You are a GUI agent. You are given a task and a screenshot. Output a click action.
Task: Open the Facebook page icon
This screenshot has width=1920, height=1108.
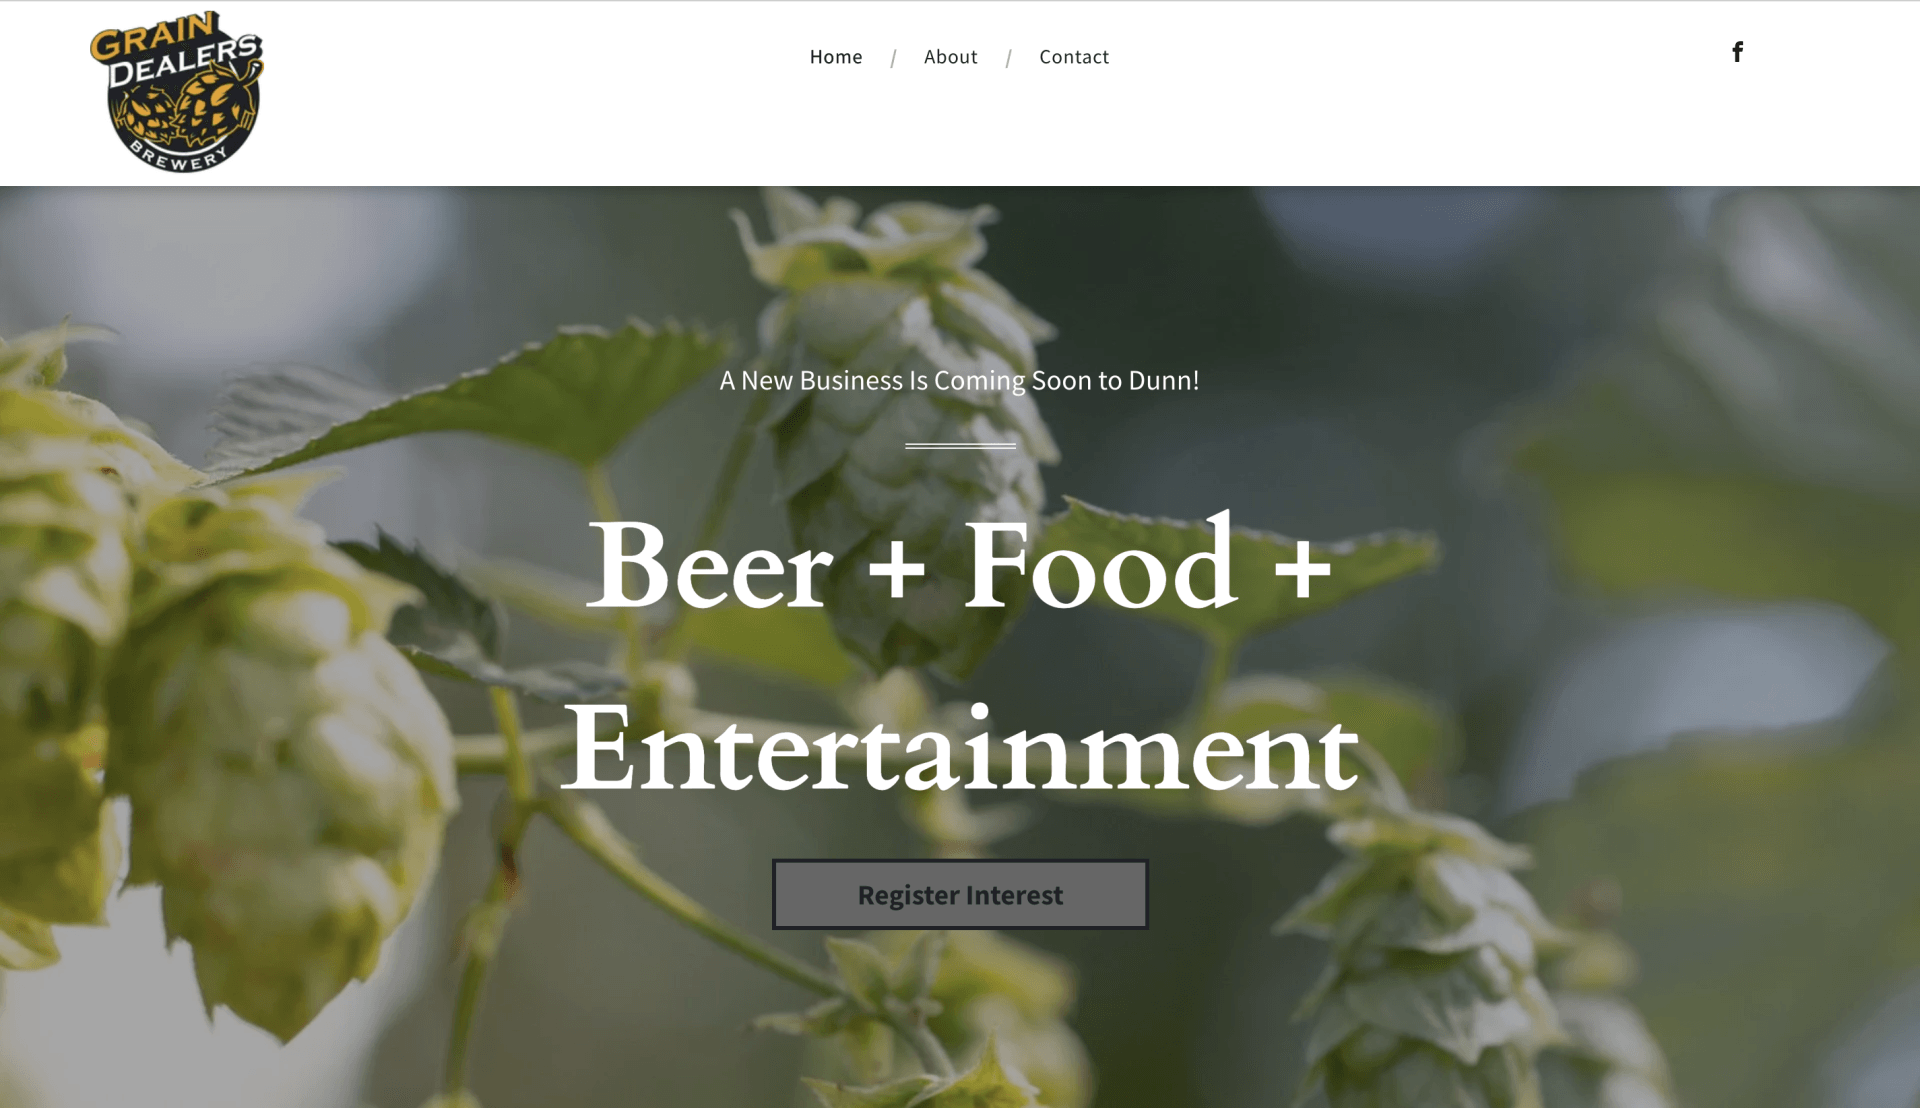[1738, 52]
